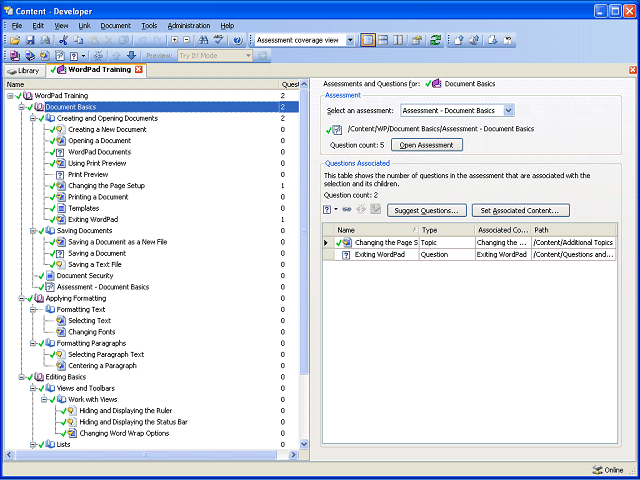This screenshot has width=640, height=480.
Task: Select Hiding and Displaying the Ruler
Action: 126,411
